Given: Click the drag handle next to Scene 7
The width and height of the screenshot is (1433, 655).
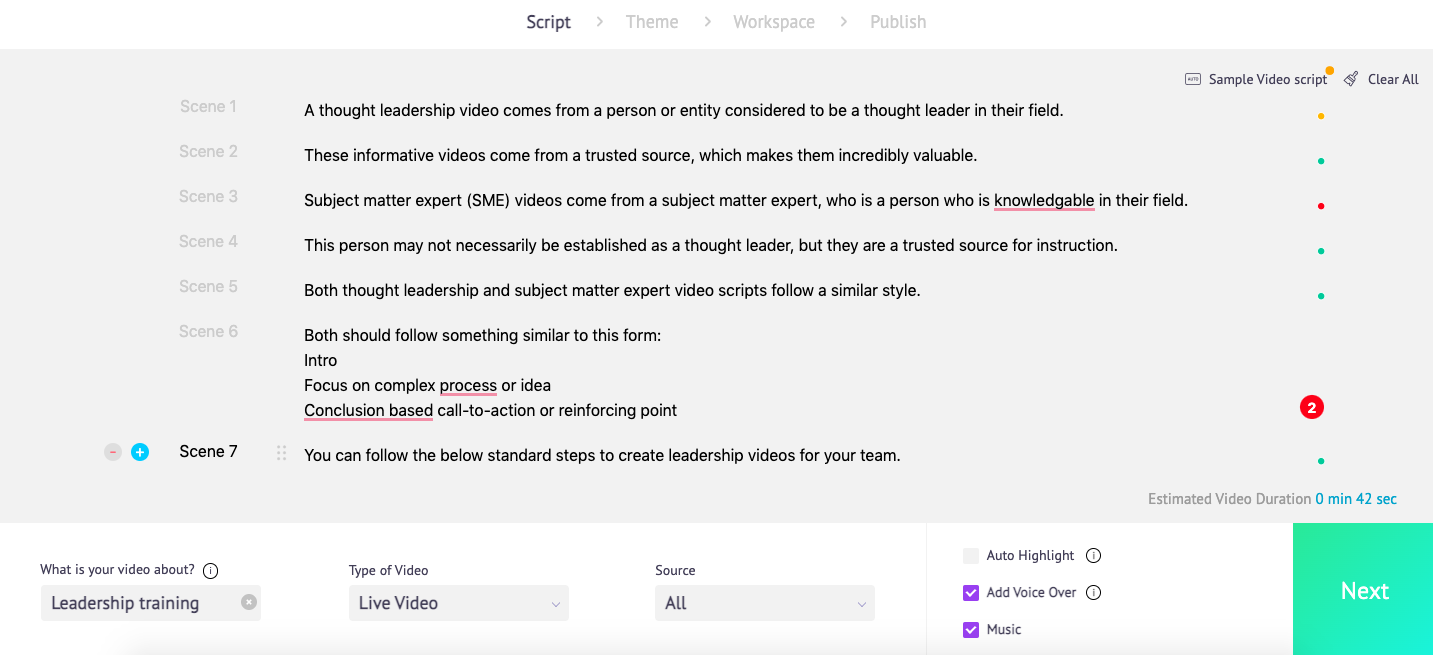Looking at the screenshot, I should (281, 452).
